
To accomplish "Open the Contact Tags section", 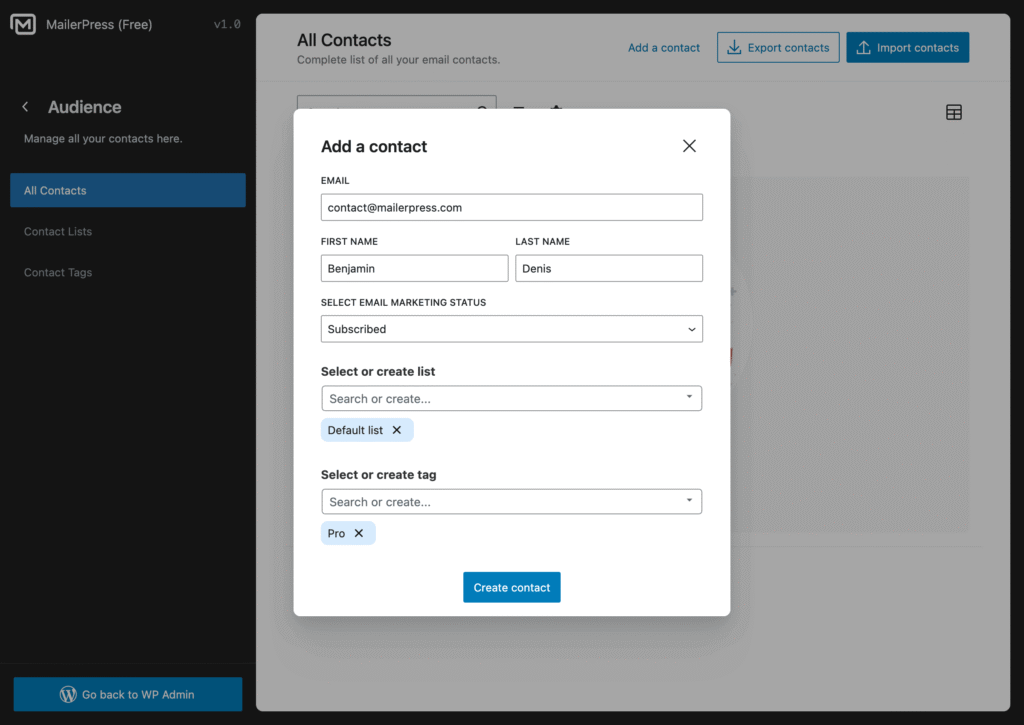I will (57, 272).
